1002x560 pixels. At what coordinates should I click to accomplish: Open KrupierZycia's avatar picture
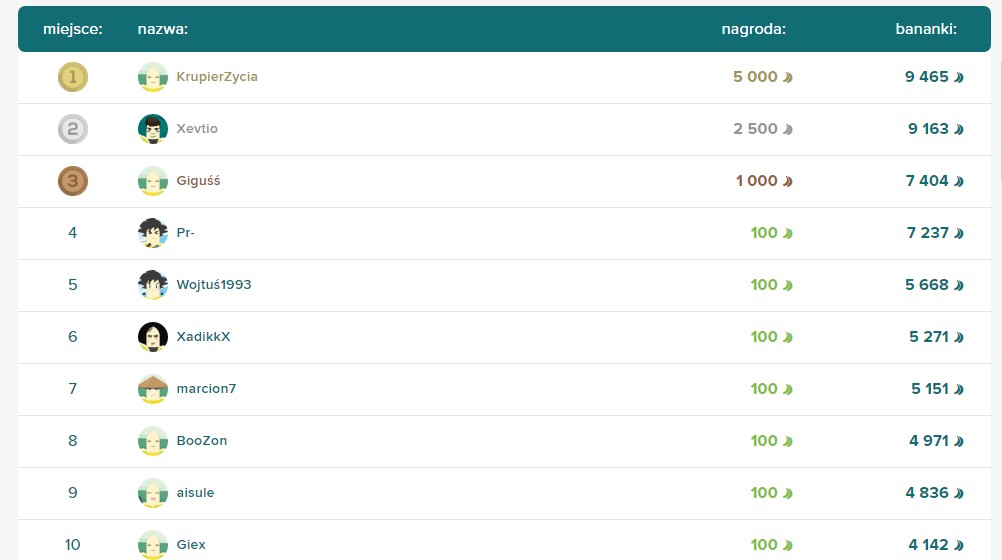click(x=153, y=77)
